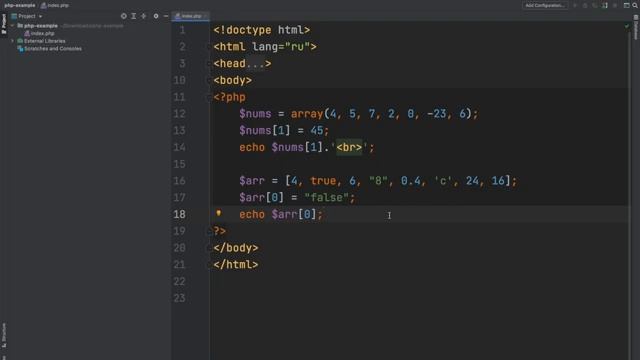Screen dimensions: 640x360
Task: Collapse html tag fold marker on line 2
Action: [210, 47]
